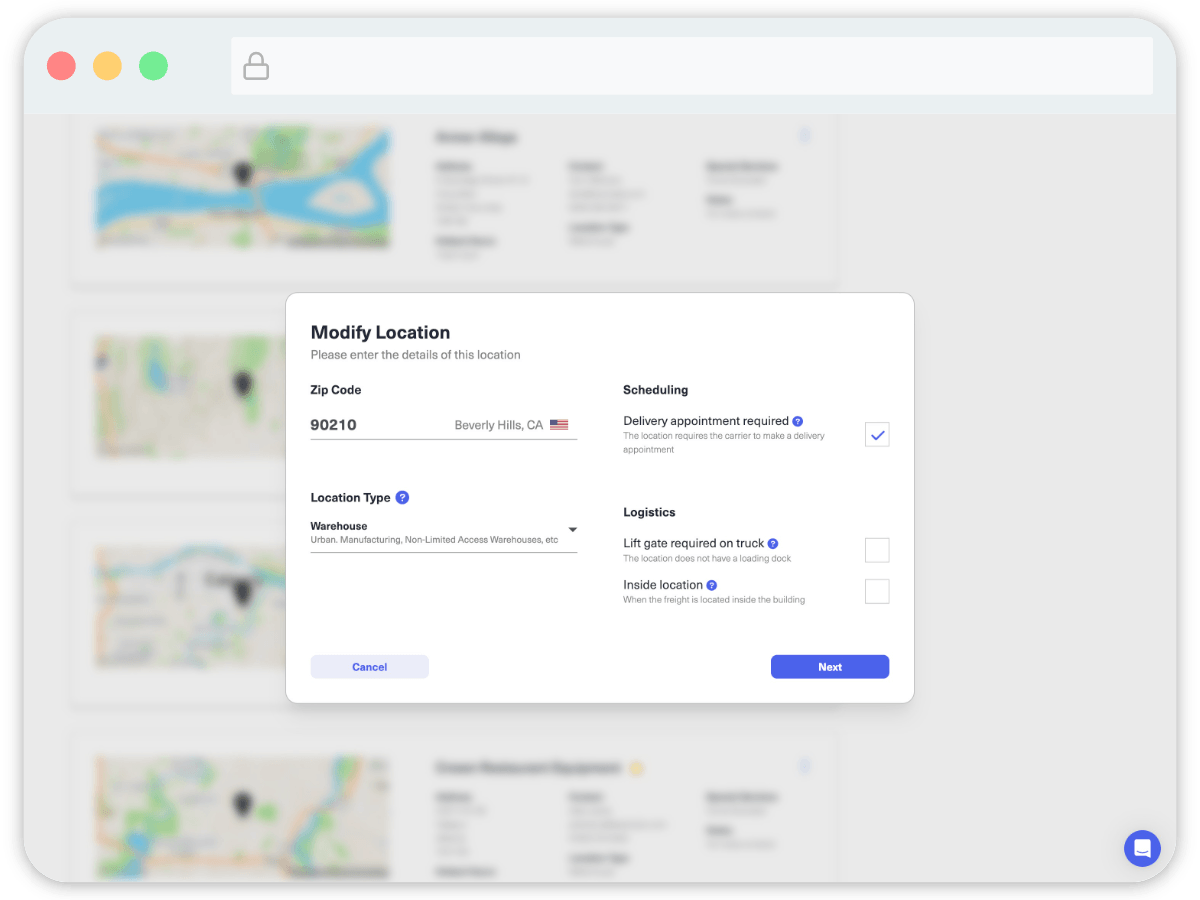Screen dimensions: 1200x900
Task: Open the chat widget bubble
Action: (x=1142, y=848)
